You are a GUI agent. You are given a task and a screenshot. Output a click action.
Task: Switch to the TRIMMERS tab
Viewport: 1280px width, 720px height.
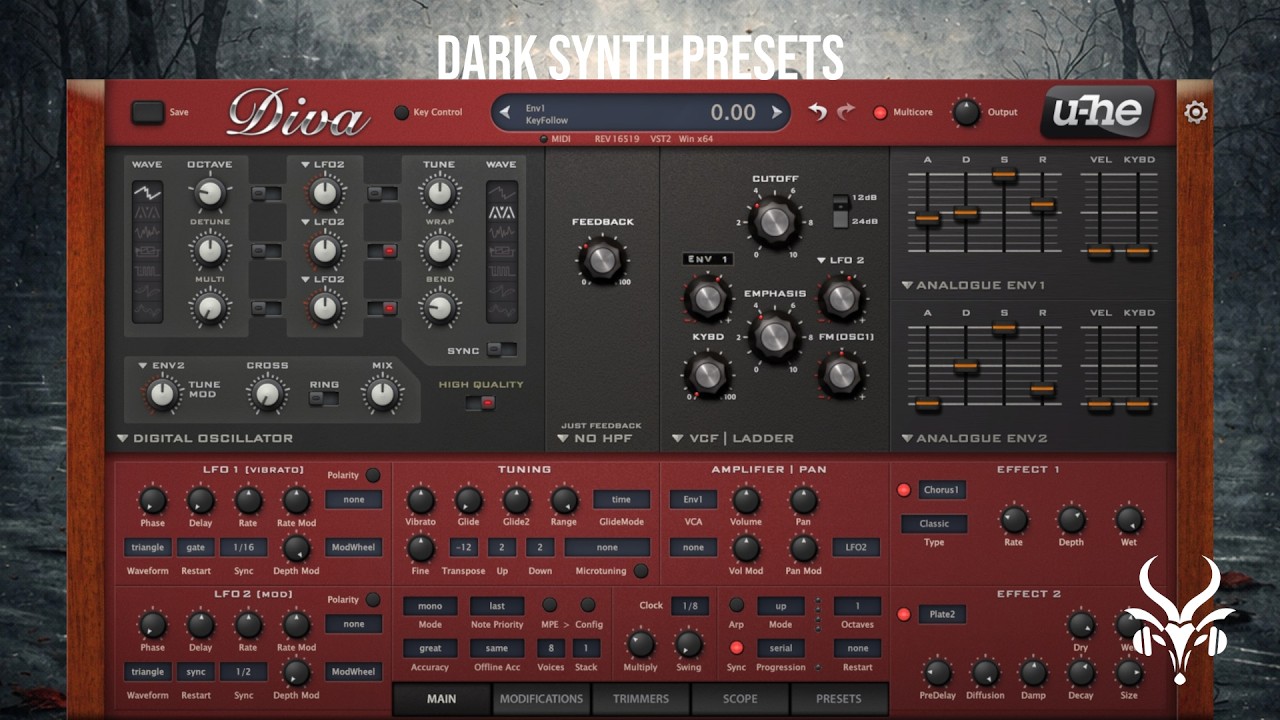pos(641,699)
